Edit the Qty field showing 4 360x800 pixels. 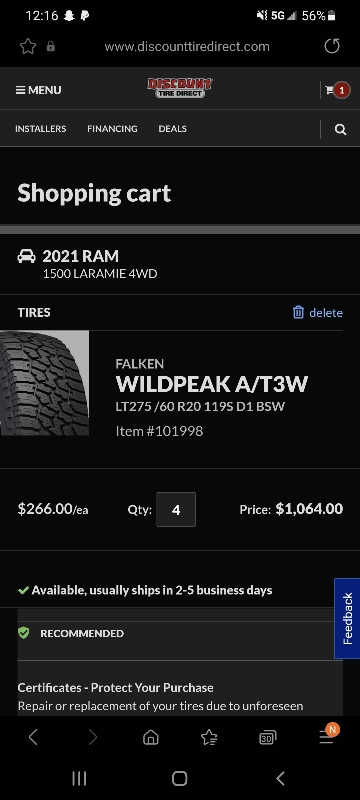click(176, 509)
